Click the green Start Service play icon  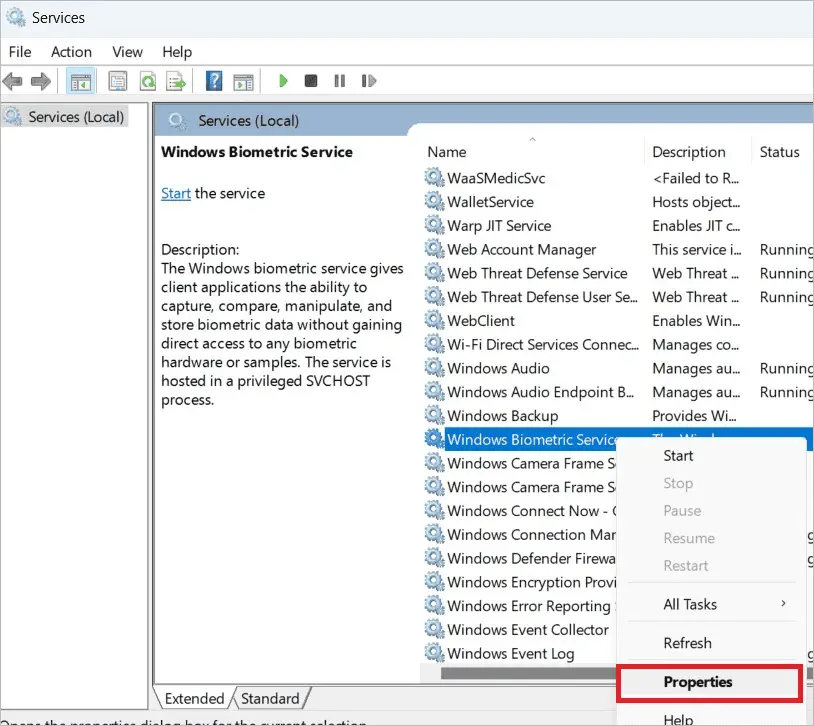[x=283, y=80]
